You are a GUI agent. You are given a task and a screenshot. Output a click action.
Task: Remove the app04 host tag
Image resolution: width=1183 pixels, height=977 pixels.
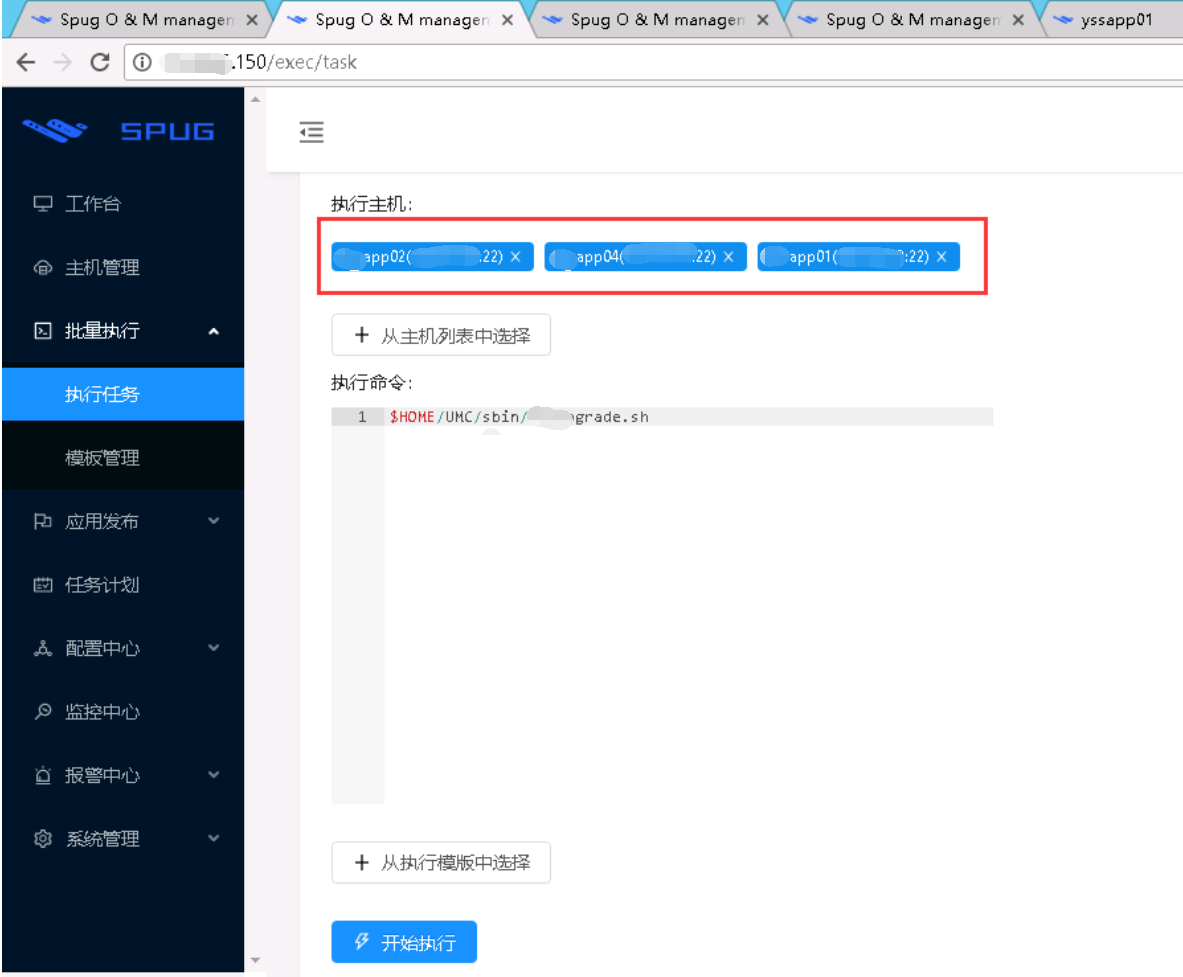tap(728, 257)
